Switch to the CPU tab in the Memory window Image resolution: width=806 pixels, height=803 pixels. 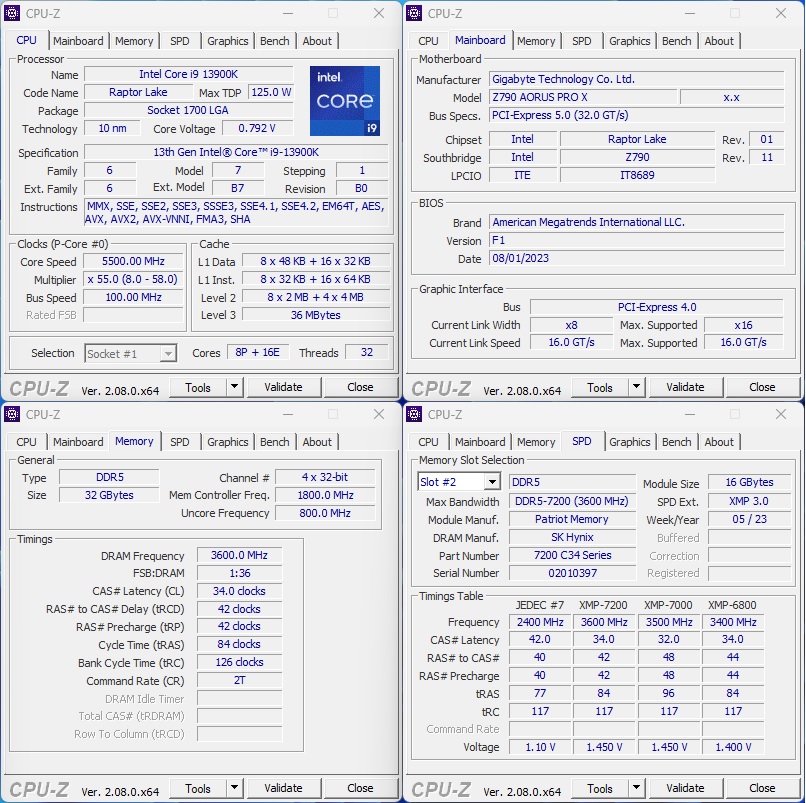tap(26, 442)
